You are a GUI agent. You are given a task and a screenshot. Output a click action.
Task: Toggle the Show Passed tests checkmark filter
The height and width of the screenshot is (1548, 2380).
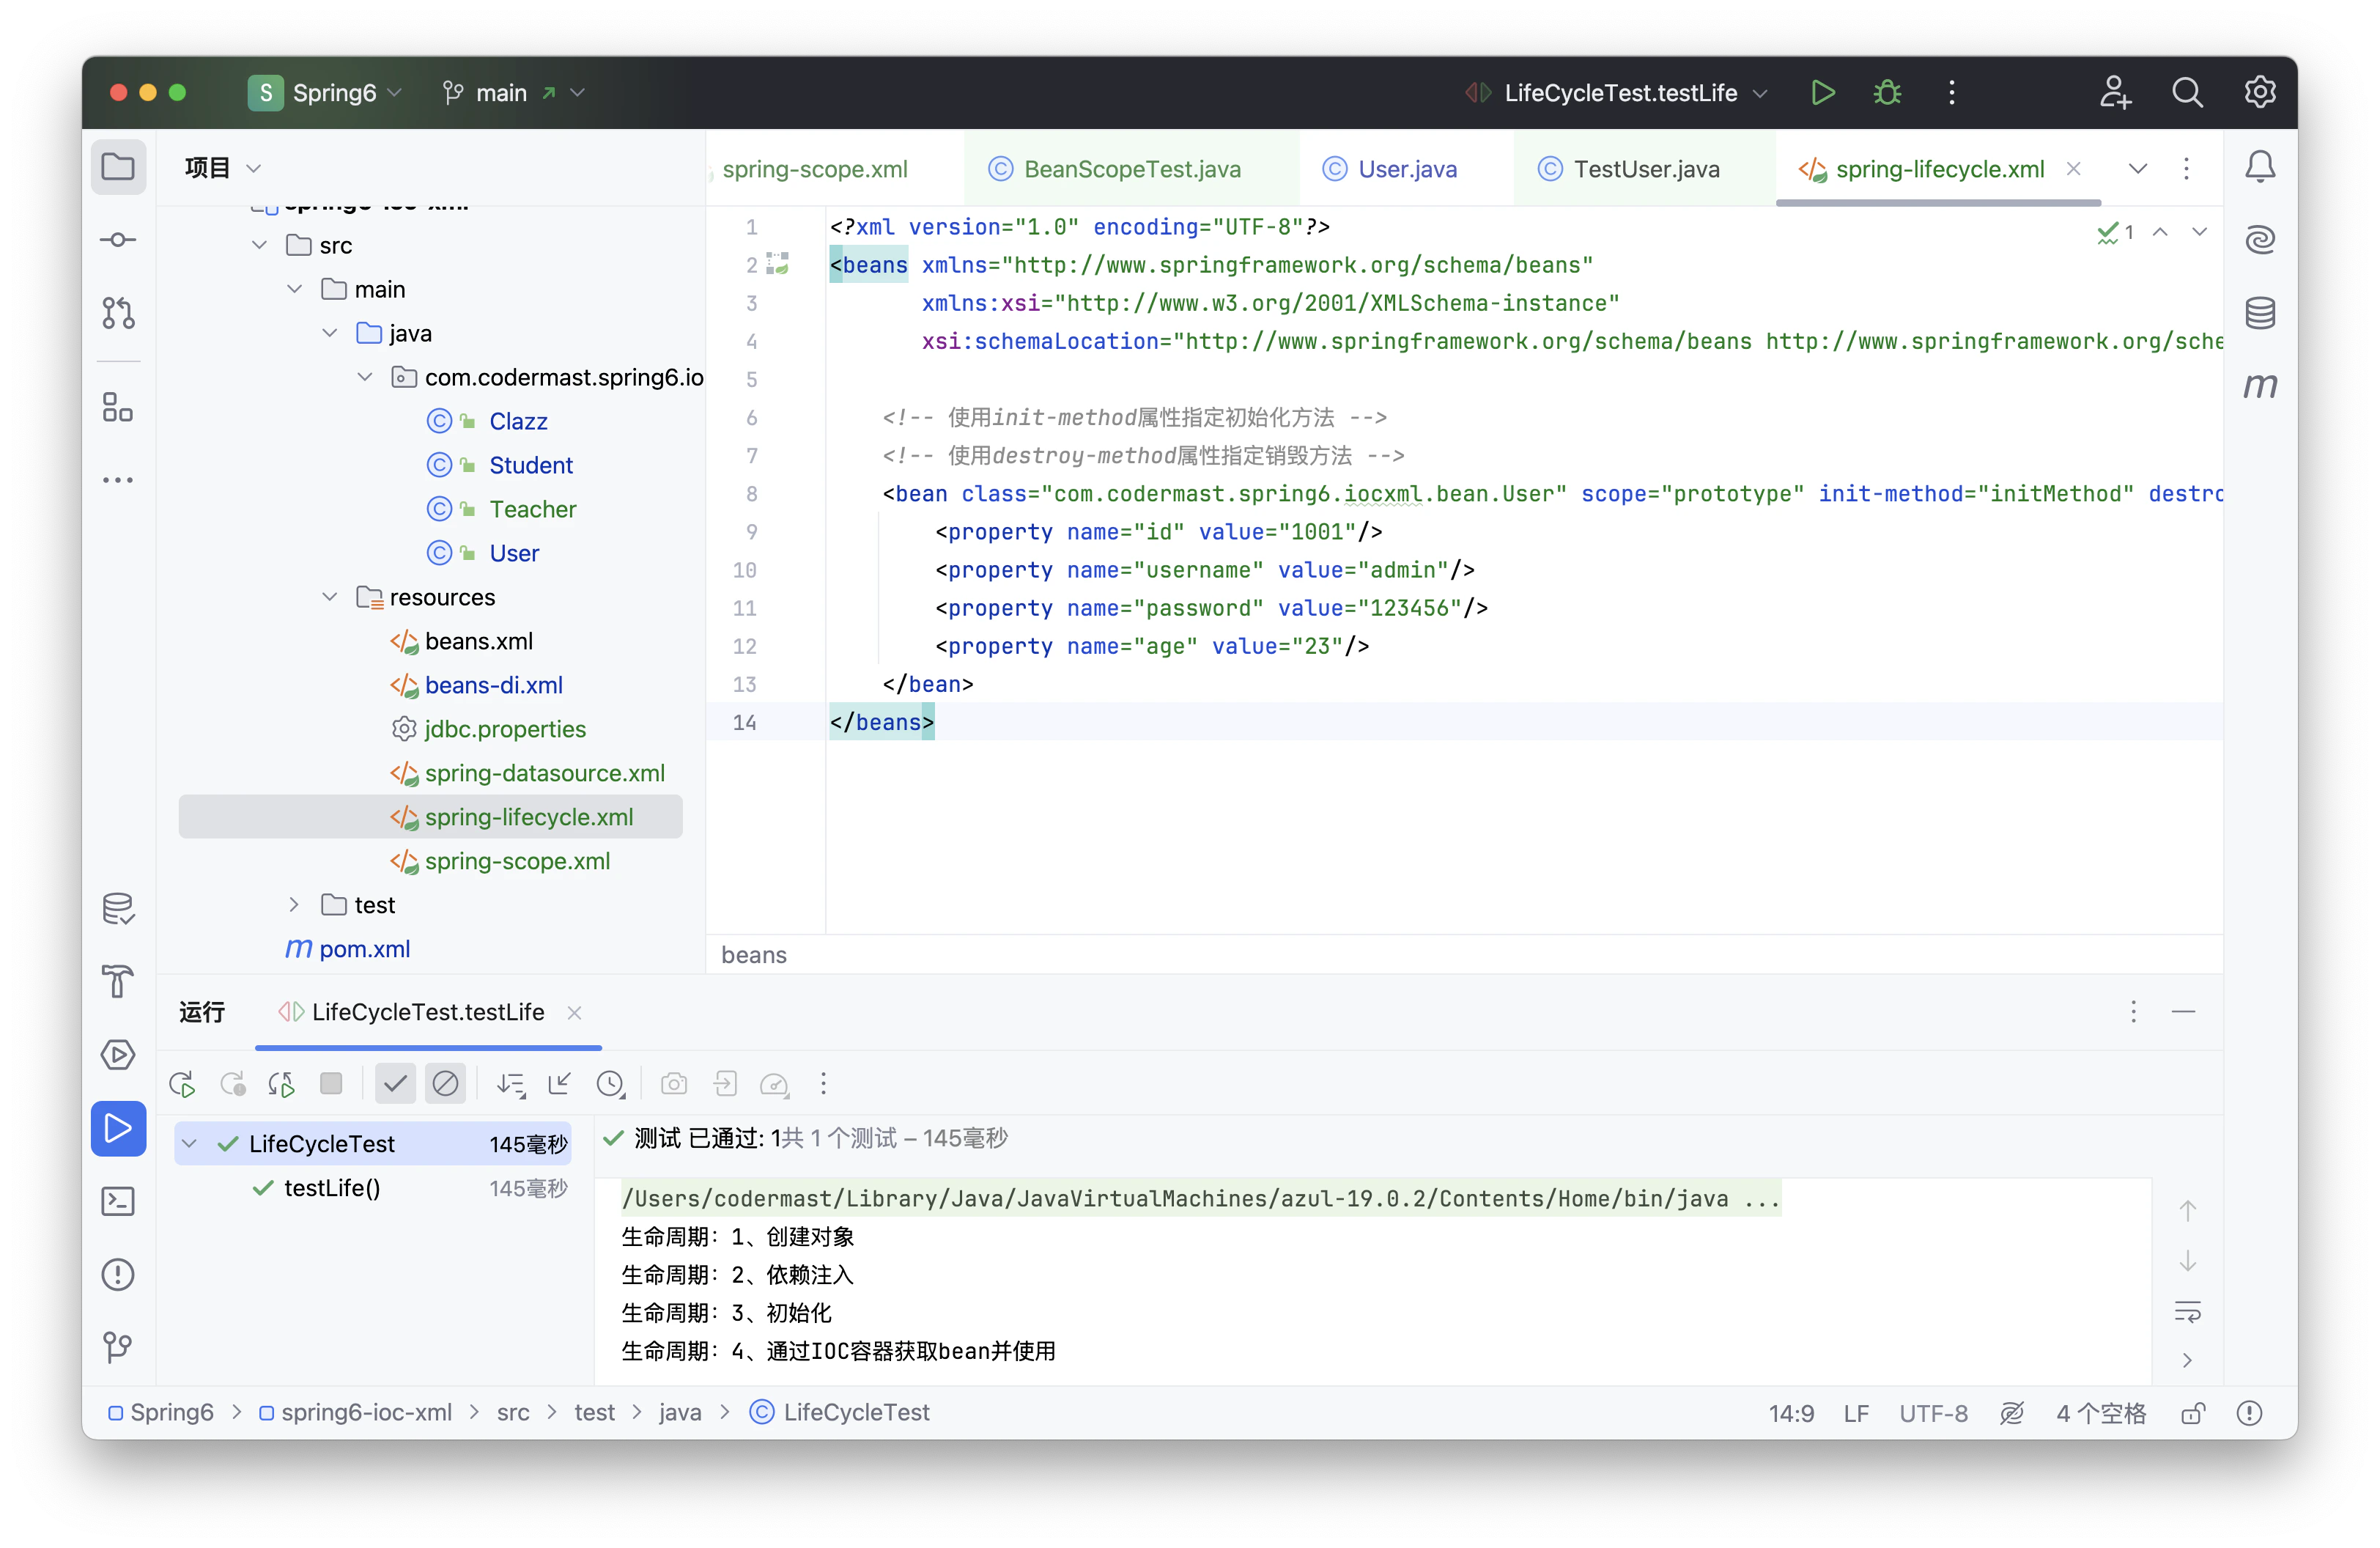click(x=395, y=1084)
